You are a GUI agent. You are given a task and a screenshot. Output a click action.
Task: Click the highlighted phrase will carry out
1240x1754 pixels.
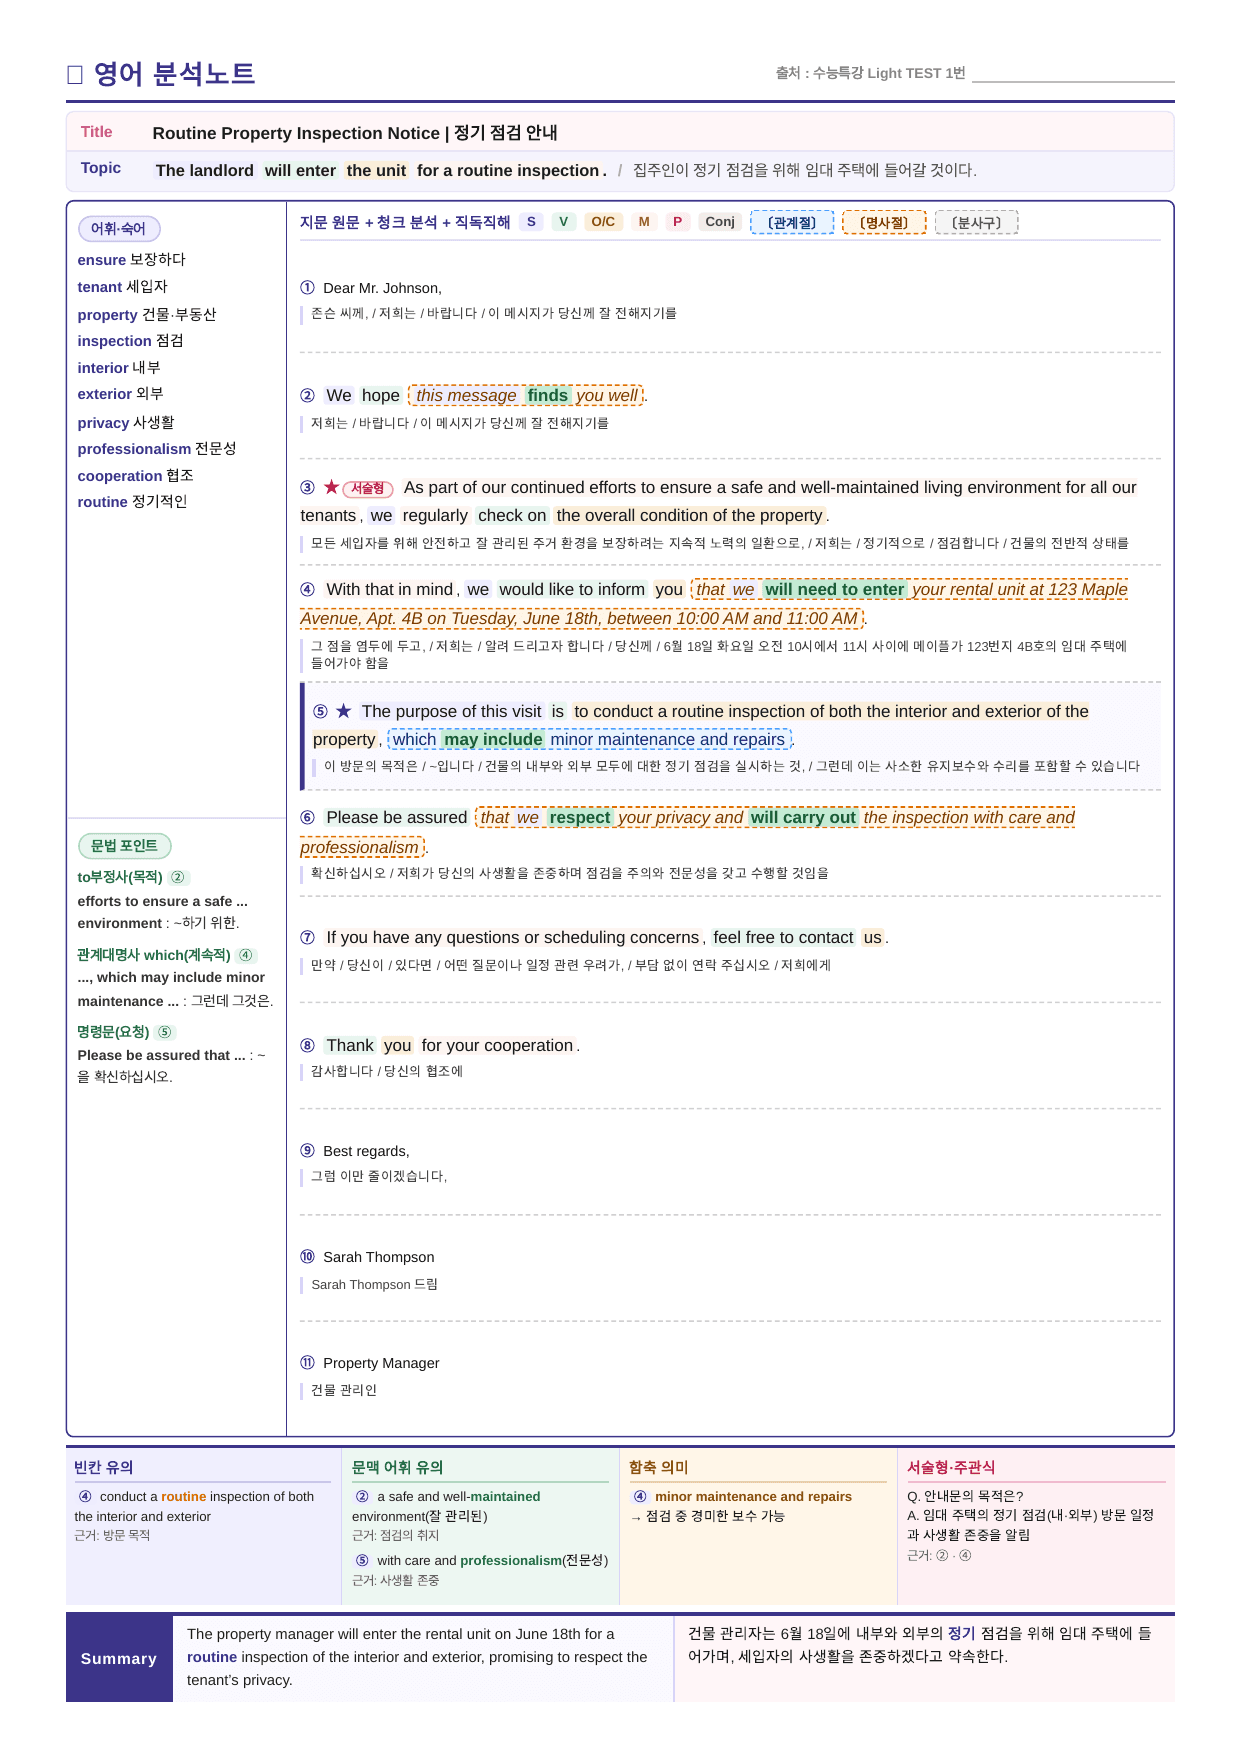point(803,817)
